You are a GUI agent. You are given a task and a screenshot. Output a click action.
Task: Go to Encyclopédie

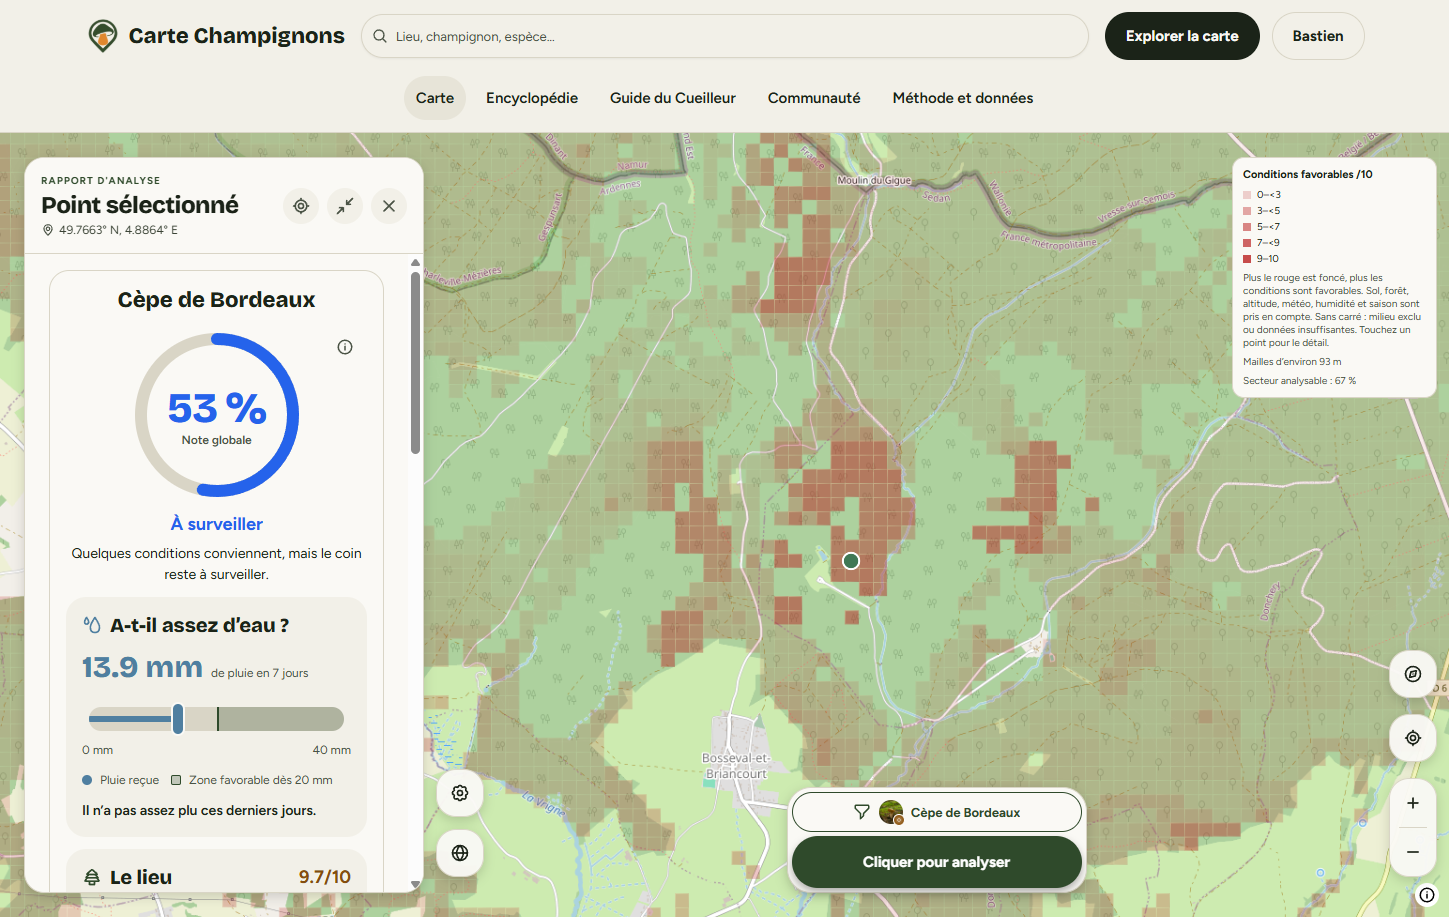point(532,98)
